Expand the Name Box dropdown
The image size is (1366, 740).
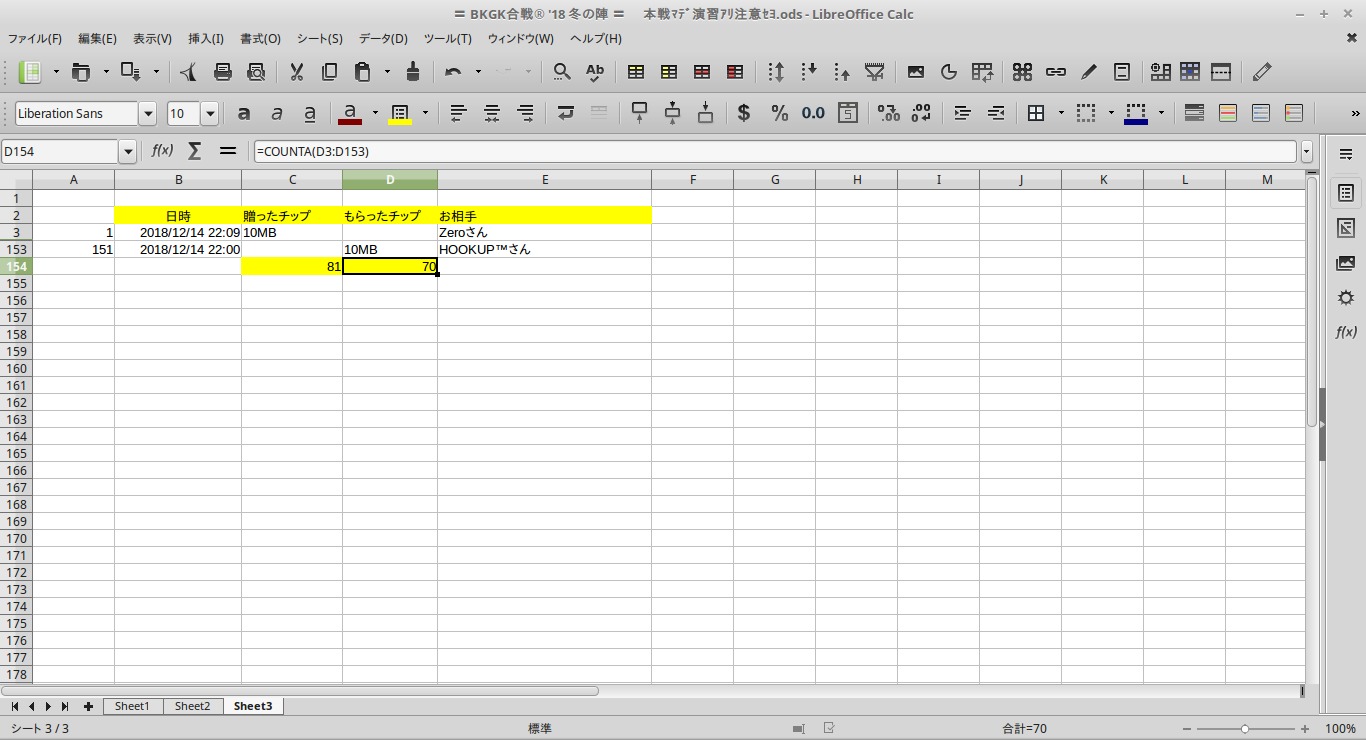pos(127,152)
